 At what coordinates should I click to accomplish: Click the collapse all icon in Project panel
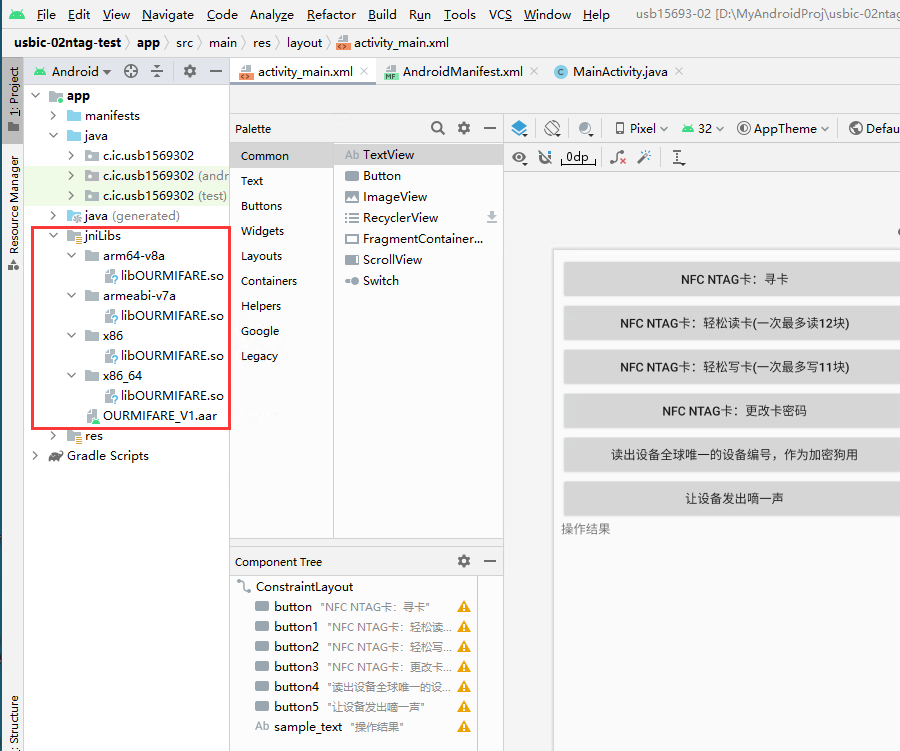click(x=157, y=71)
